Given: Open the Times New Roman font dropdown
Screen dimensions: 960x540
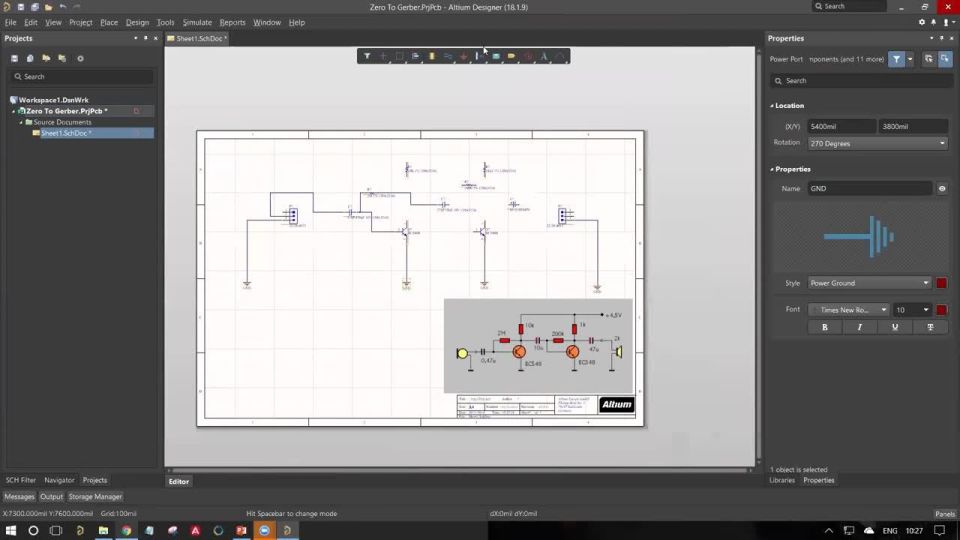Looking at the screenshot, I should (849, 310).
